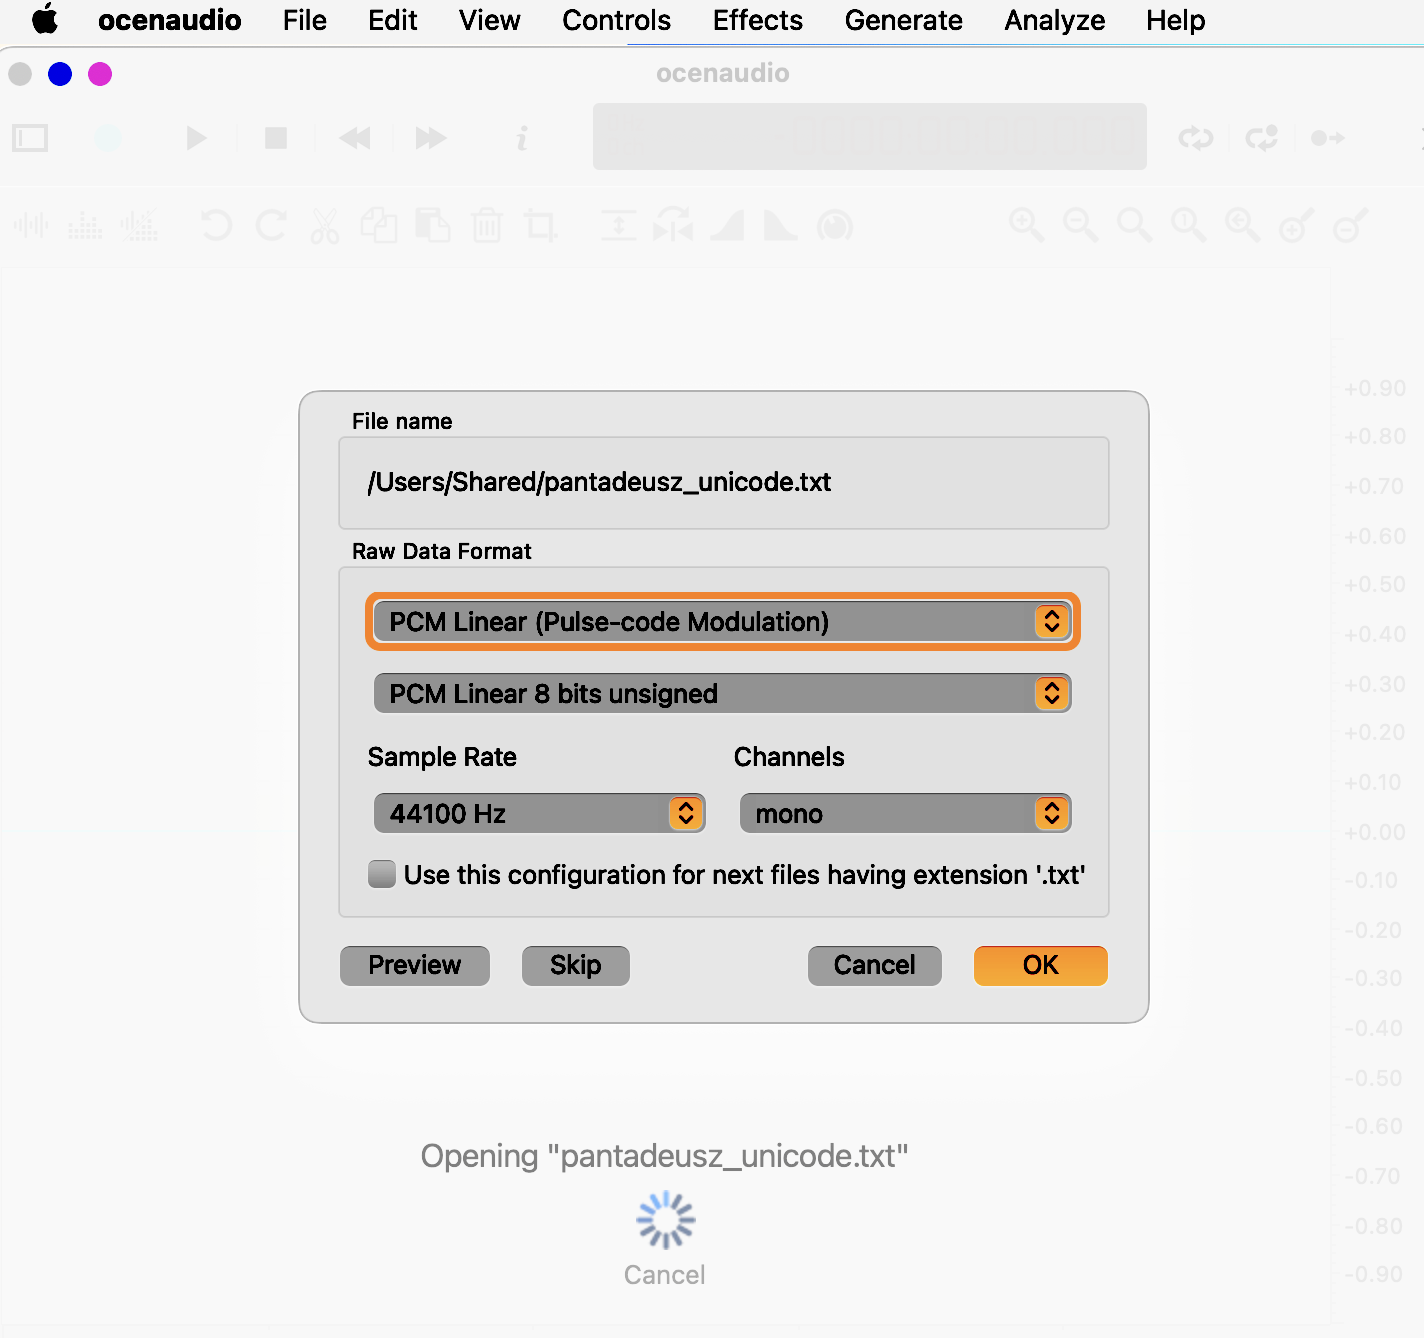Open the Apple menu
Screen dimensions: 1424x1338
pos(45,19)
